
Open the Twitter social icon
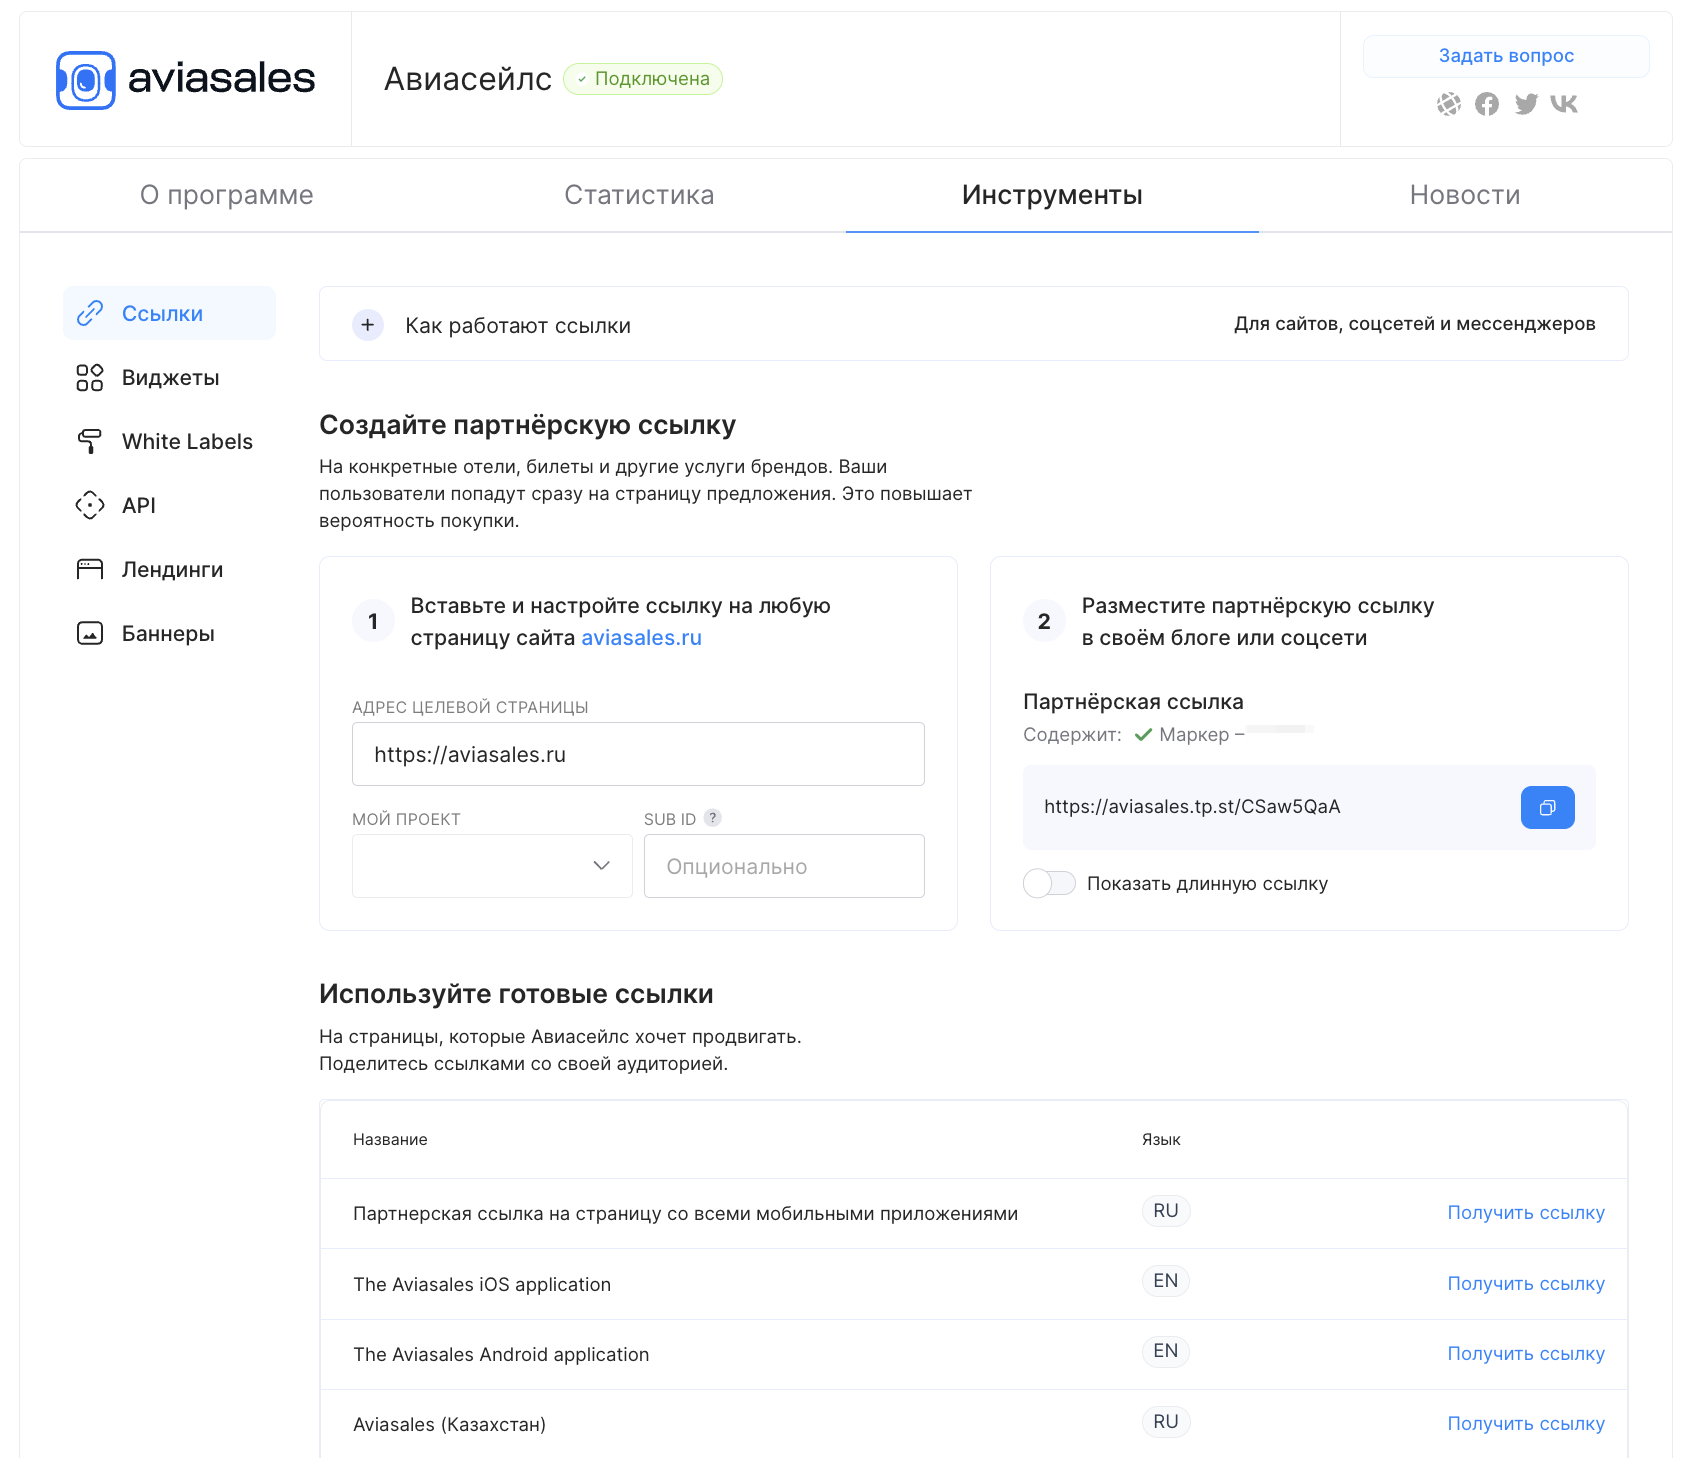coord(1526,104)
